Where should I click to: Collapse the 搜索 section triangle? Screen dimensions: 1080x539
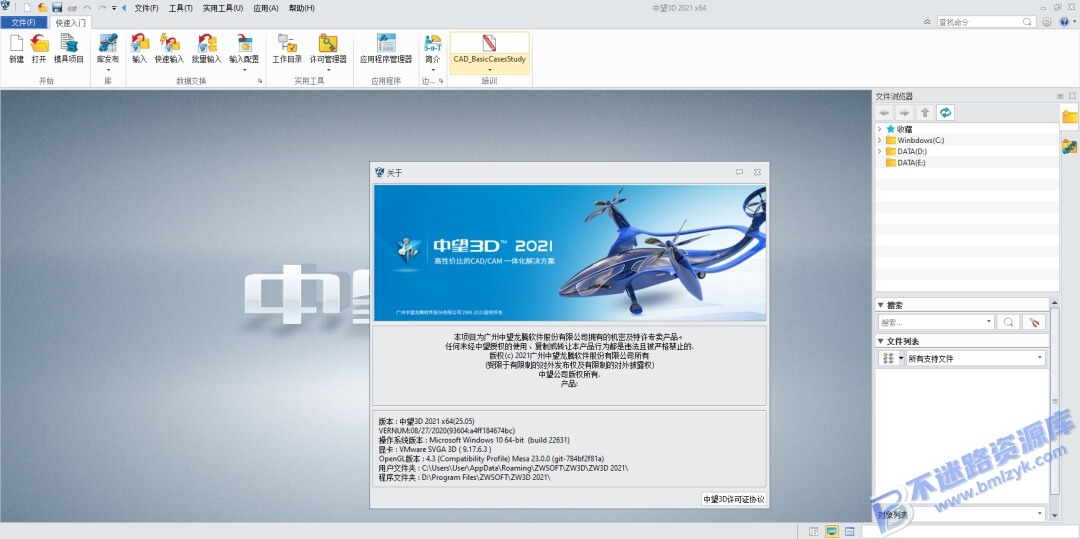(880, 305)
